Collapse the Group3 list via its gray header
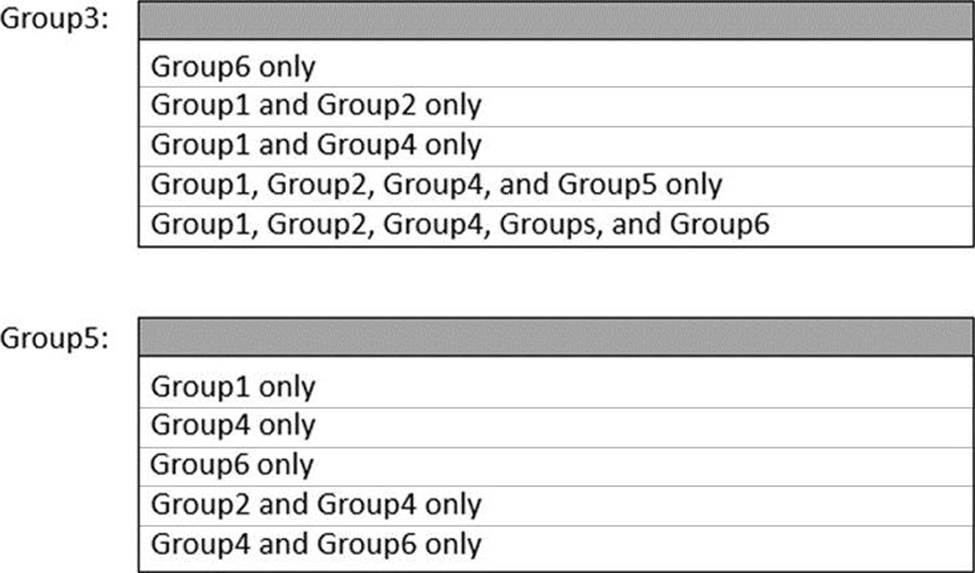This screenshot has height=573, width=975. [x=555, y=21]
